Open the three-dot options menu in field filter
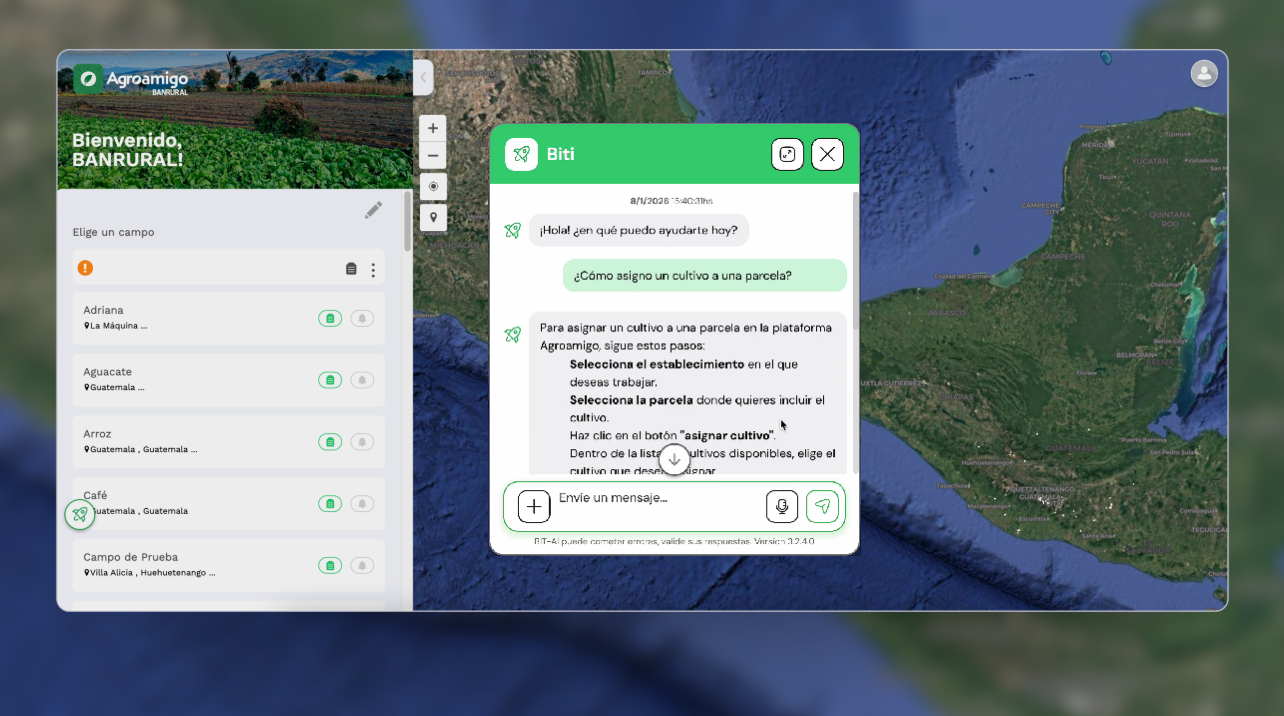 [373, 270]
